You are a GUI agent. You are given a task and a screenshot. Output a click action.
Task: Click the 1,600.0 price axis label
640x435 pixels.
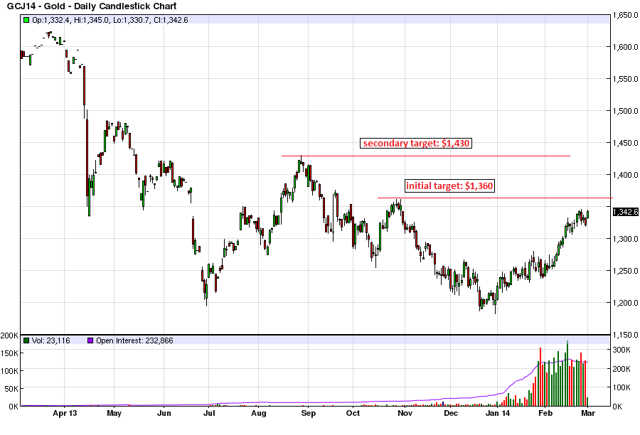[x=625, y=47]
